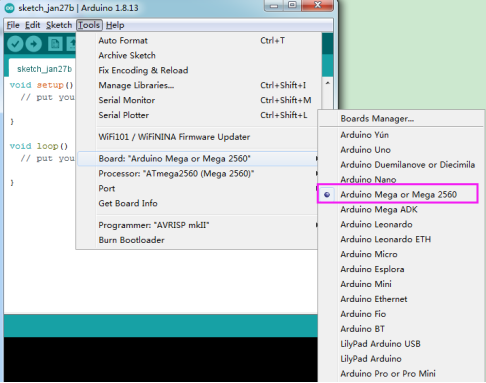Click the Upload arrow toolbar icon
486x383 pixels.
[x=34, y=44]
